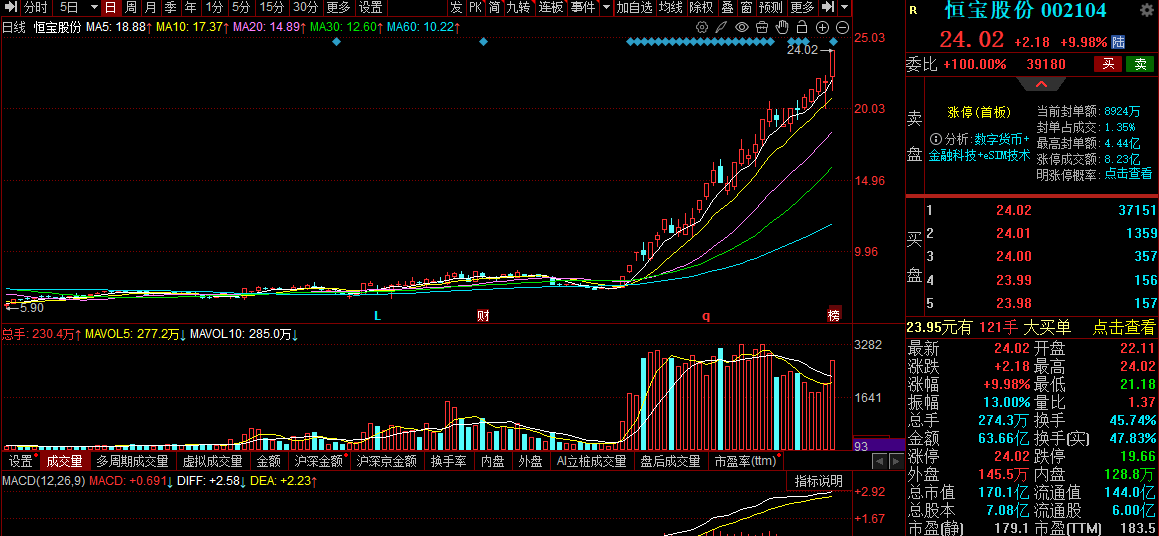Open 点击查看 beside 大买单
Image resolution: width=1159 pixels, height=536 pixels.
pos(1124,328)
